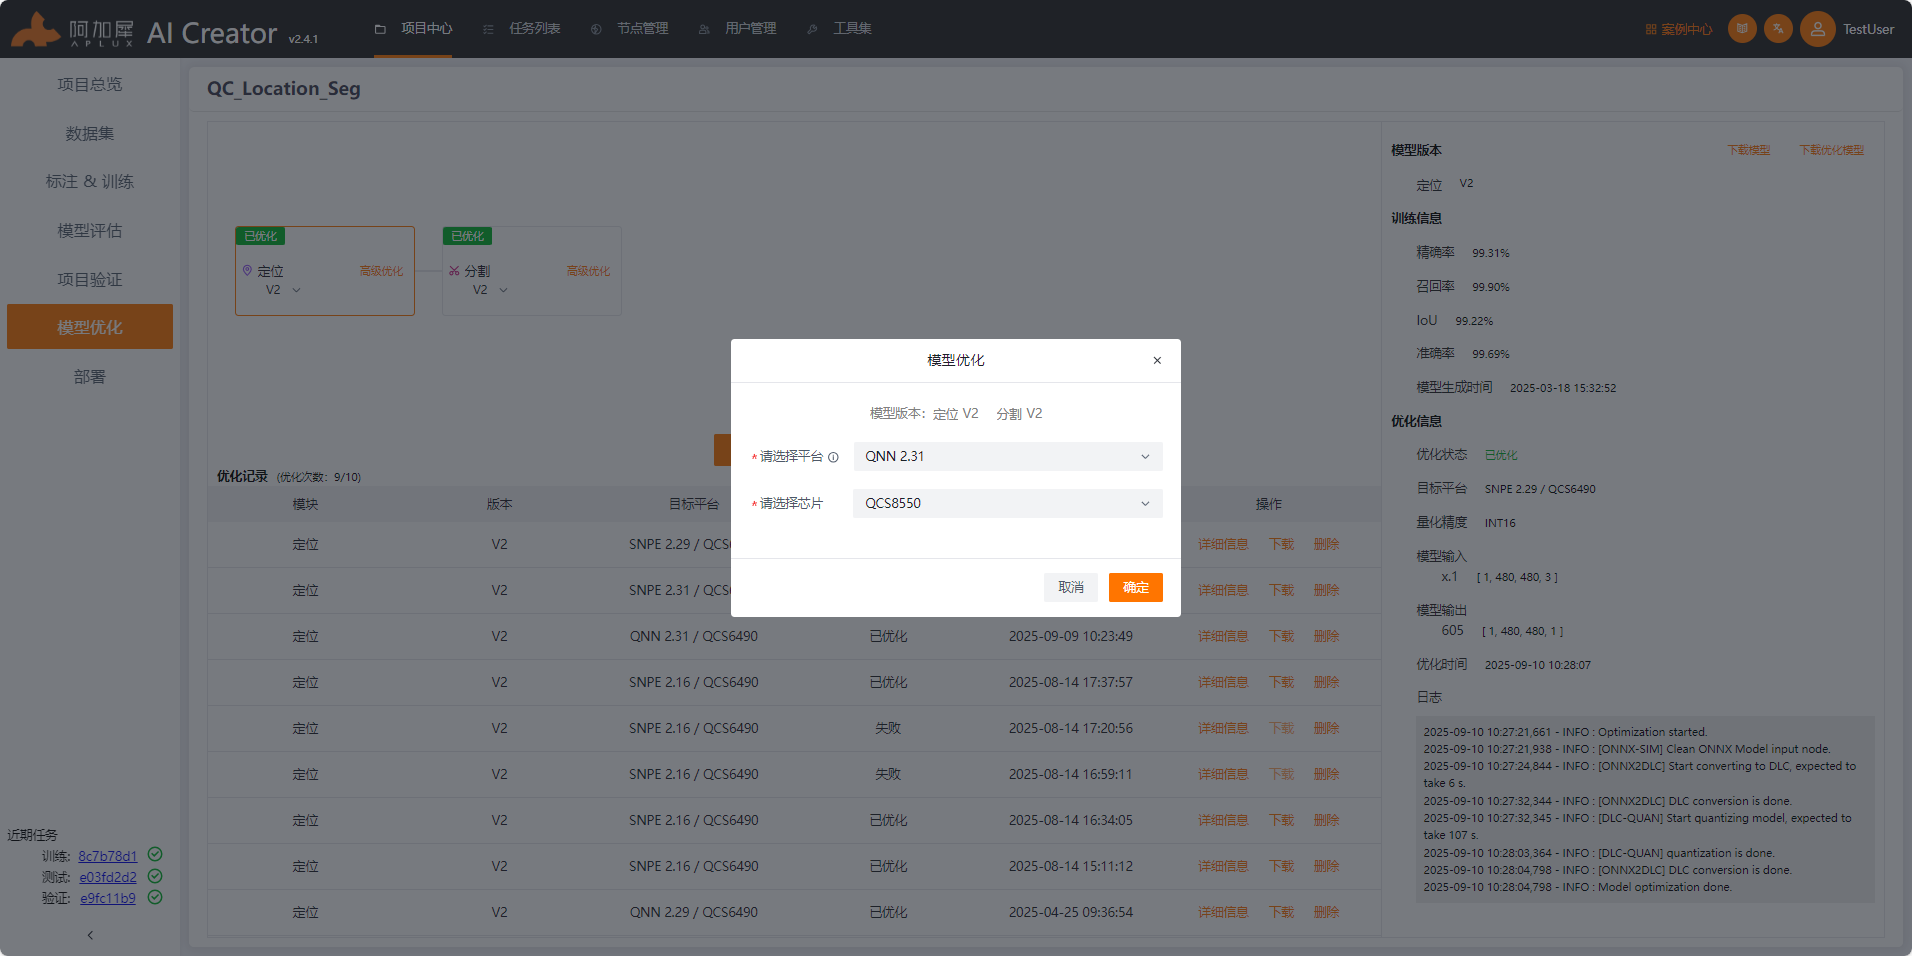The image size is (1912, 956).
Task: Click the 阿加犀 logo icon
Action: [x=35, y=30]
